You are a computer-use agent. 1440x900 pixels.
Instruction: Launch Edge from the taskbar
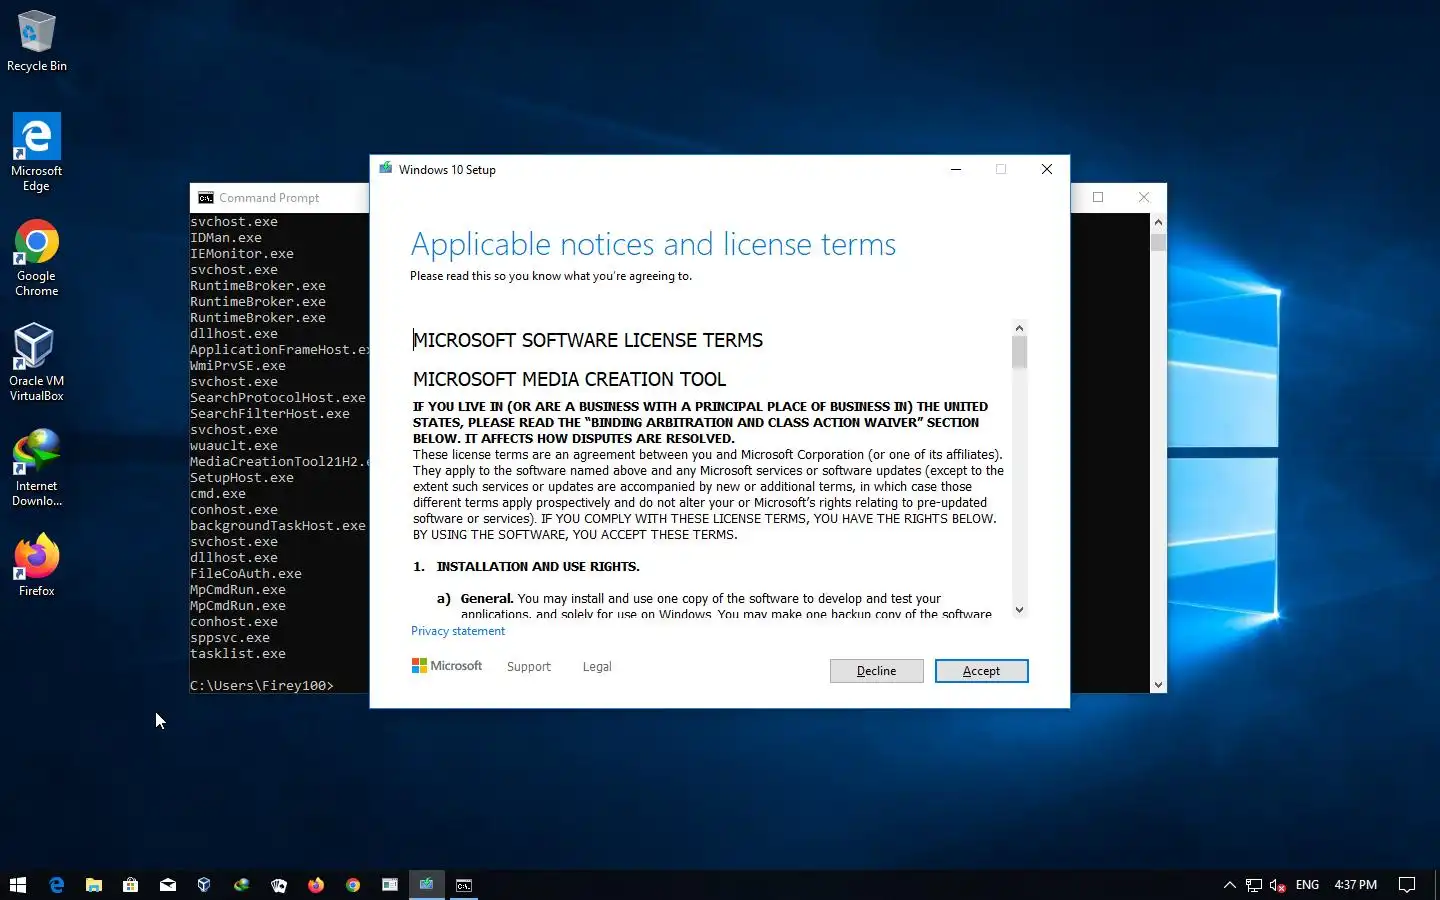tap(57, 885)
